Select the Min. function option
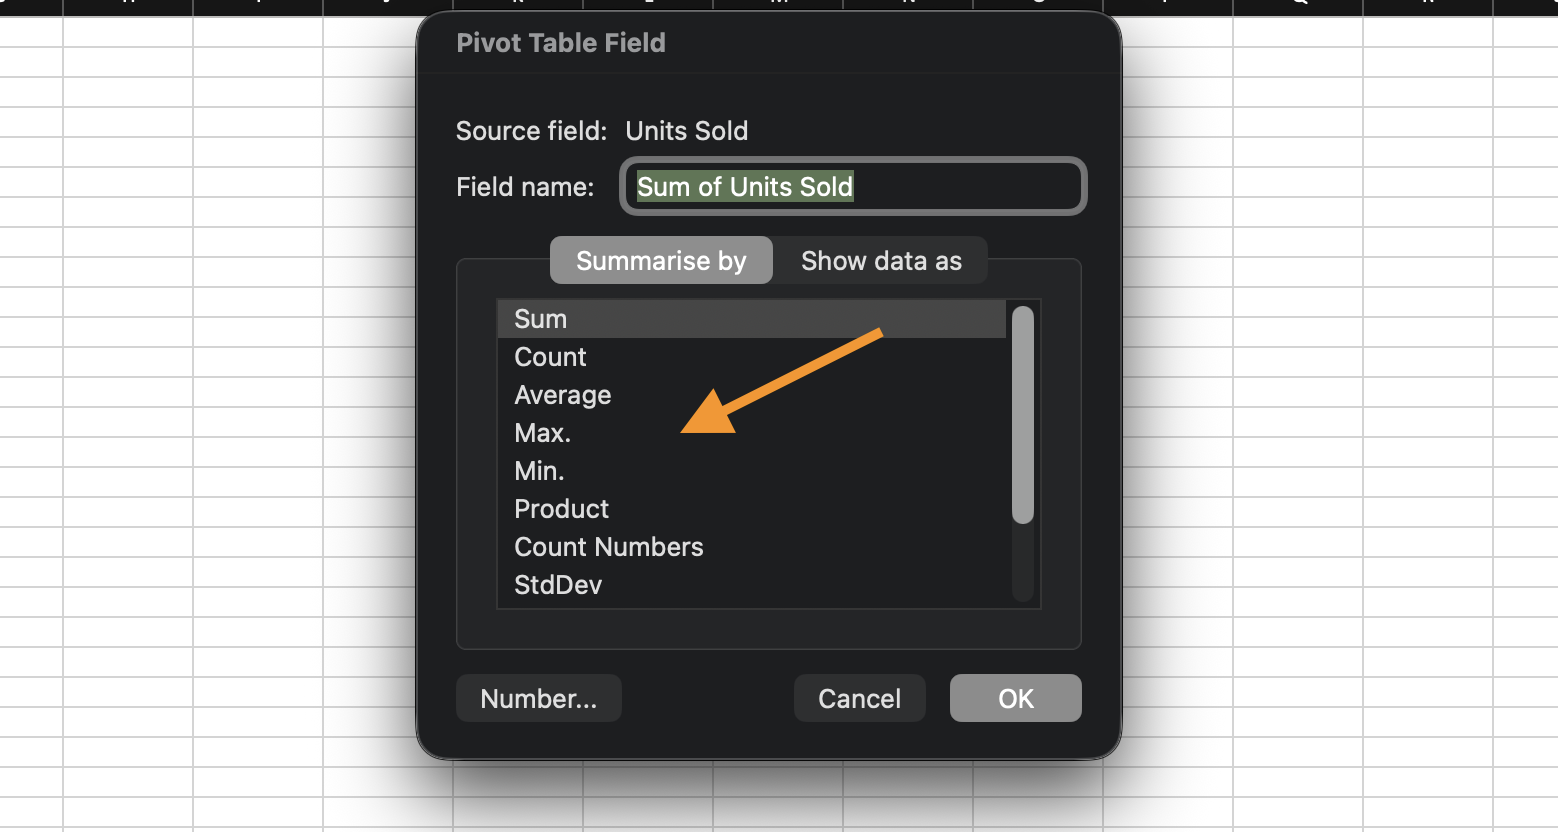 tap(539, 471)
